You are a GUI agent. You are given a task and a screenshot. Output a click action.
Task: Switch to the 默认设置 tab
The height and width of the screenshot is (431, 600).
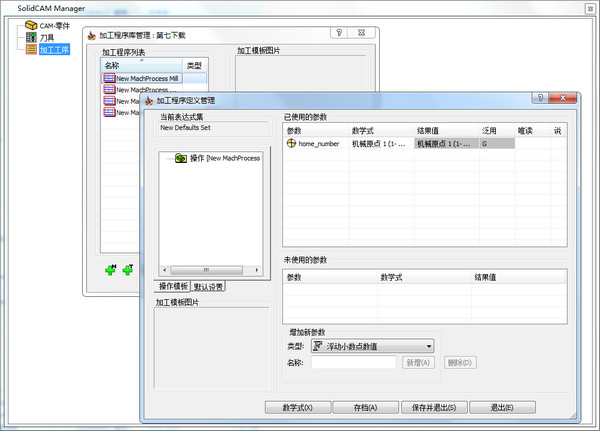coord(208,286)
